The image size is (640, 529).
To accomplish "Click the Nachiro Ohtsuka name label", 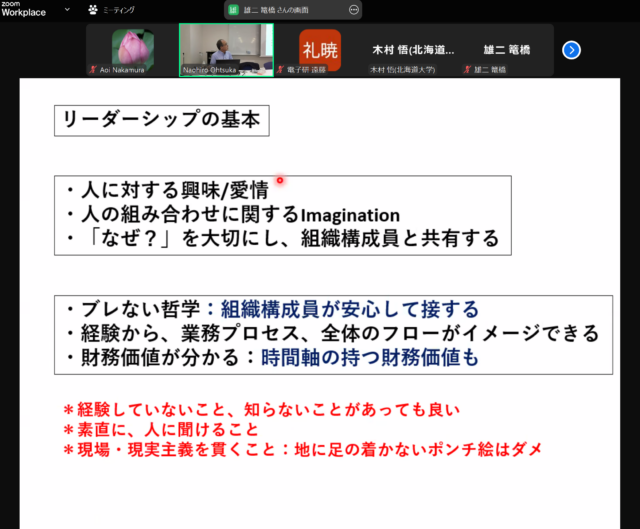I will click(x=210, y=70).
